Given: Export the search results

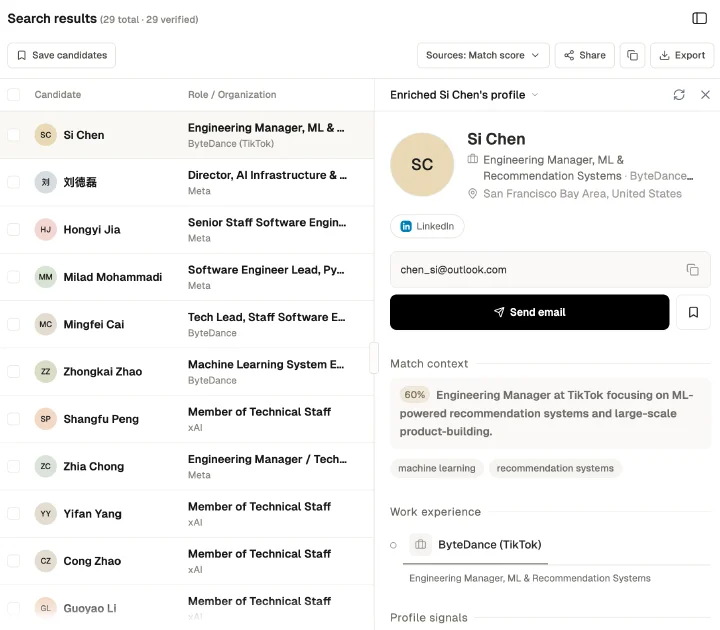Looking at the screenshot, I should pos(682,55).
